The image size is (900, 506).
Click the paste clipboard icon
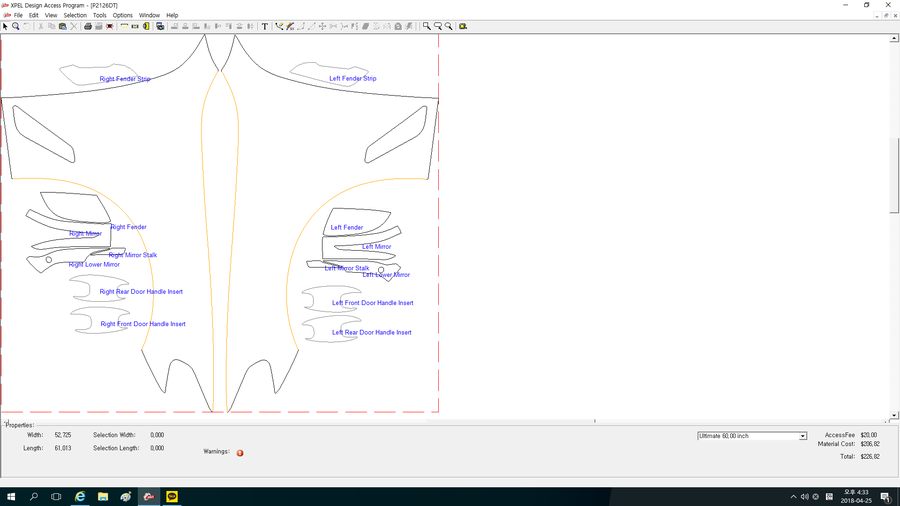pos(63,26)
